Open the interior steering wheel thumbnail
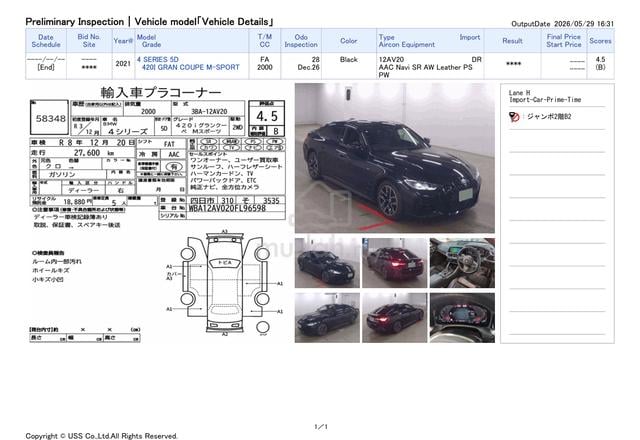 462,263
